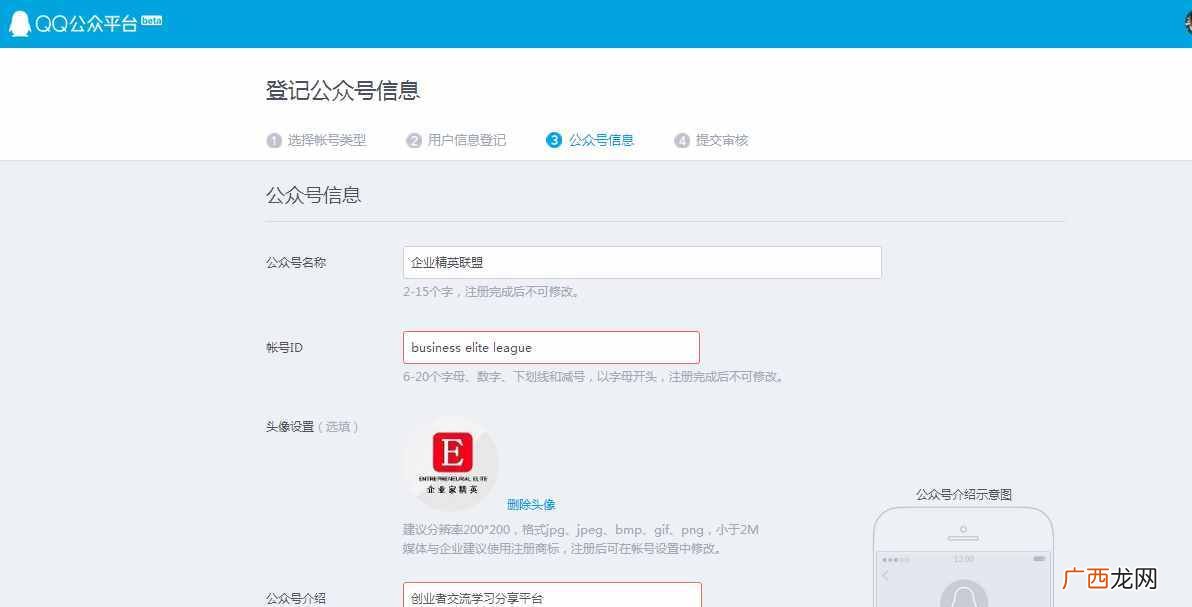The height and width of the screenshot is (607, 1192).
Task: Go to step 4 提交审核
Action: click(x=712, y=140)
